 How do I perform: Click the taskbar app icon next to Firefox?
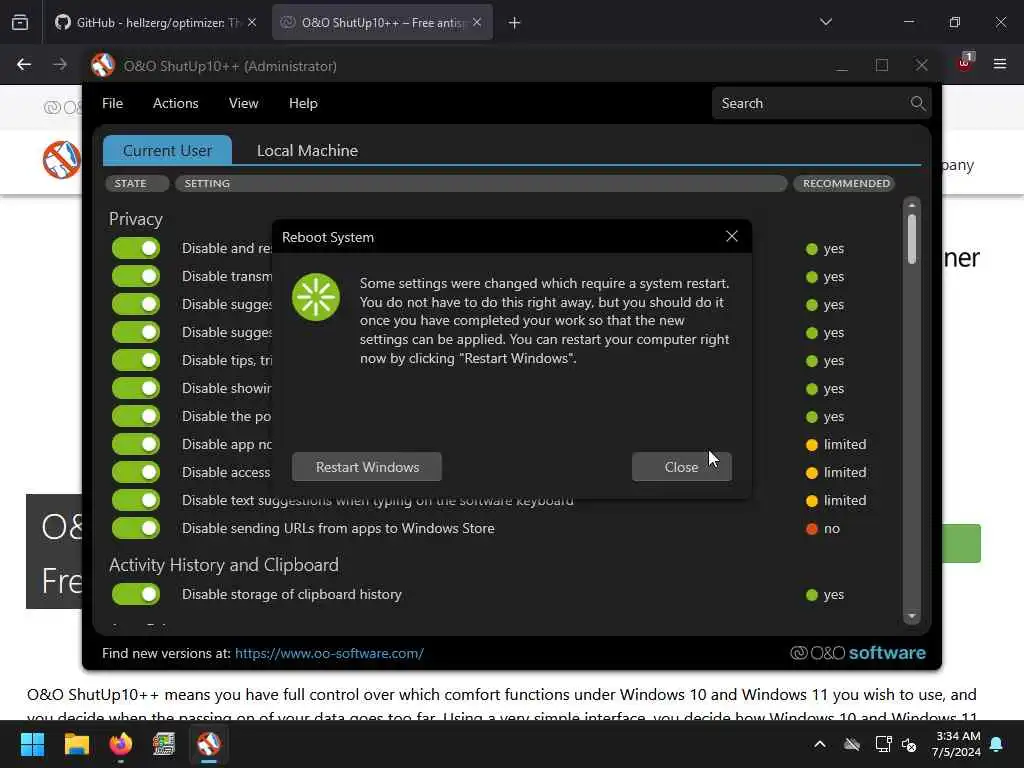click(x=164, y=744)
